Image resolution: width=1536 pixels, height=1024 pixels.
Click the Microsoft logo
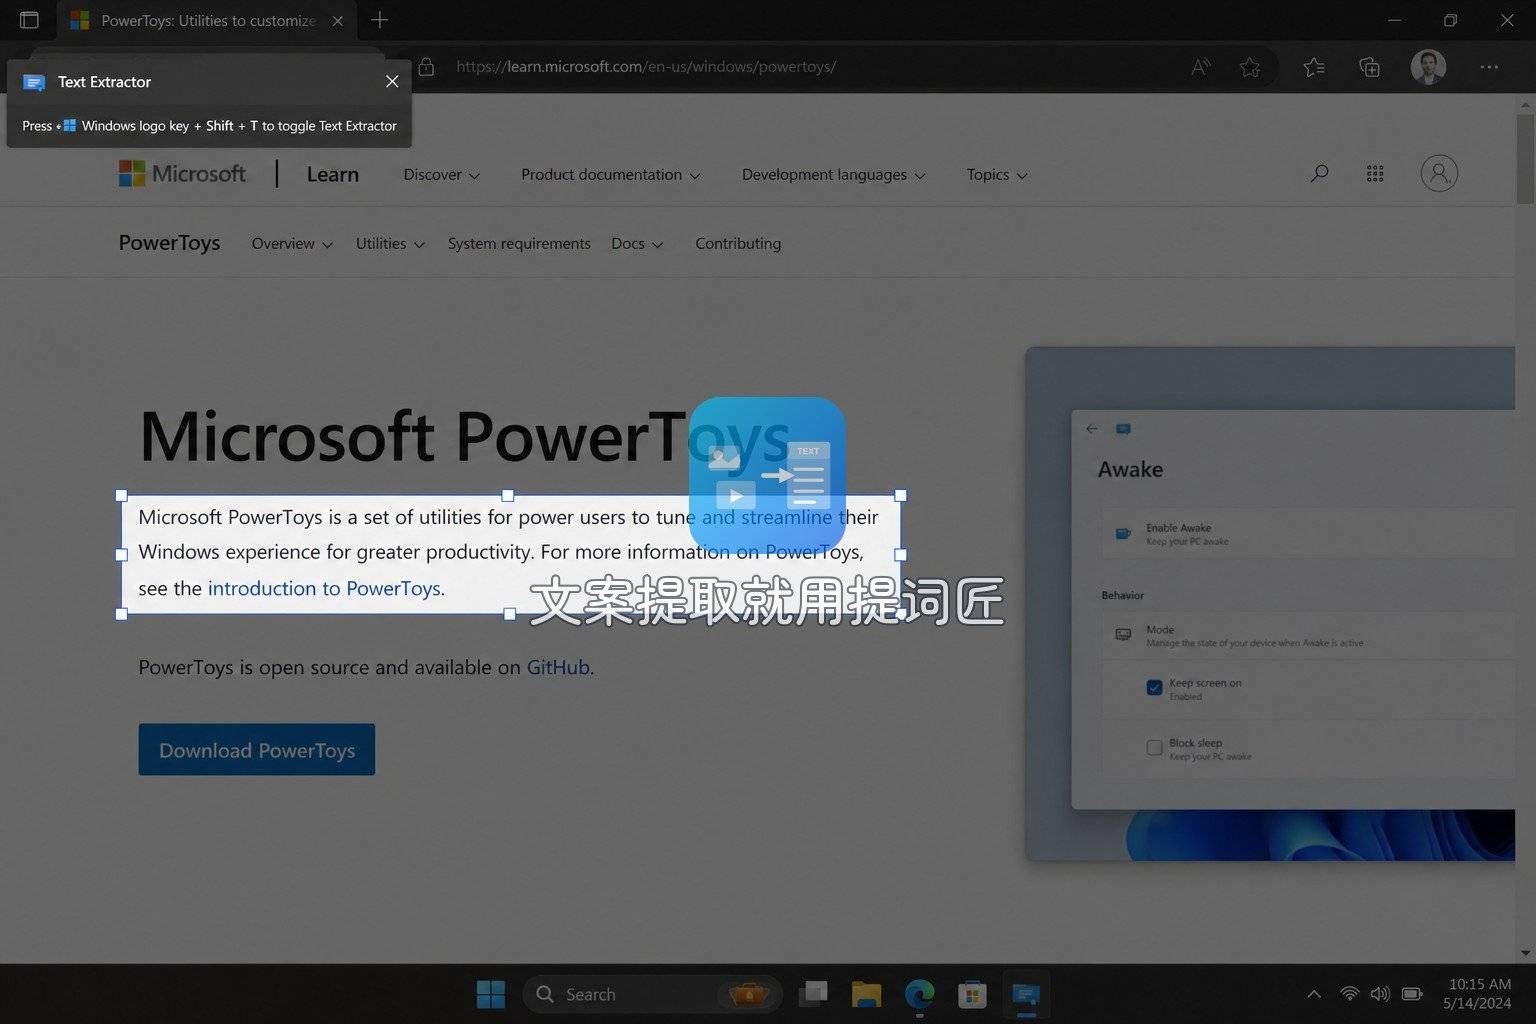coord(182,174)
